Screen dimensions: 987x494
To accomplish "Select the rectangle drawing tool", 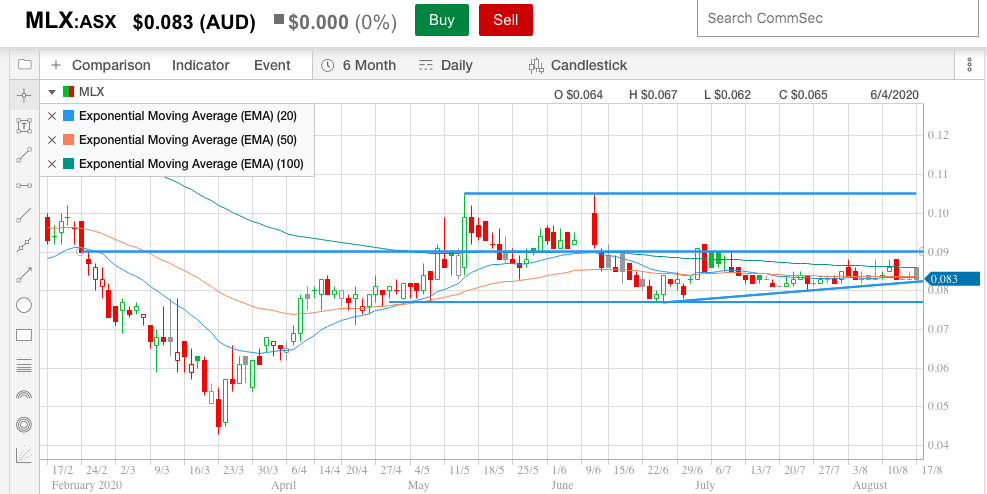I will pyautogui.click(x=24, y=335).
